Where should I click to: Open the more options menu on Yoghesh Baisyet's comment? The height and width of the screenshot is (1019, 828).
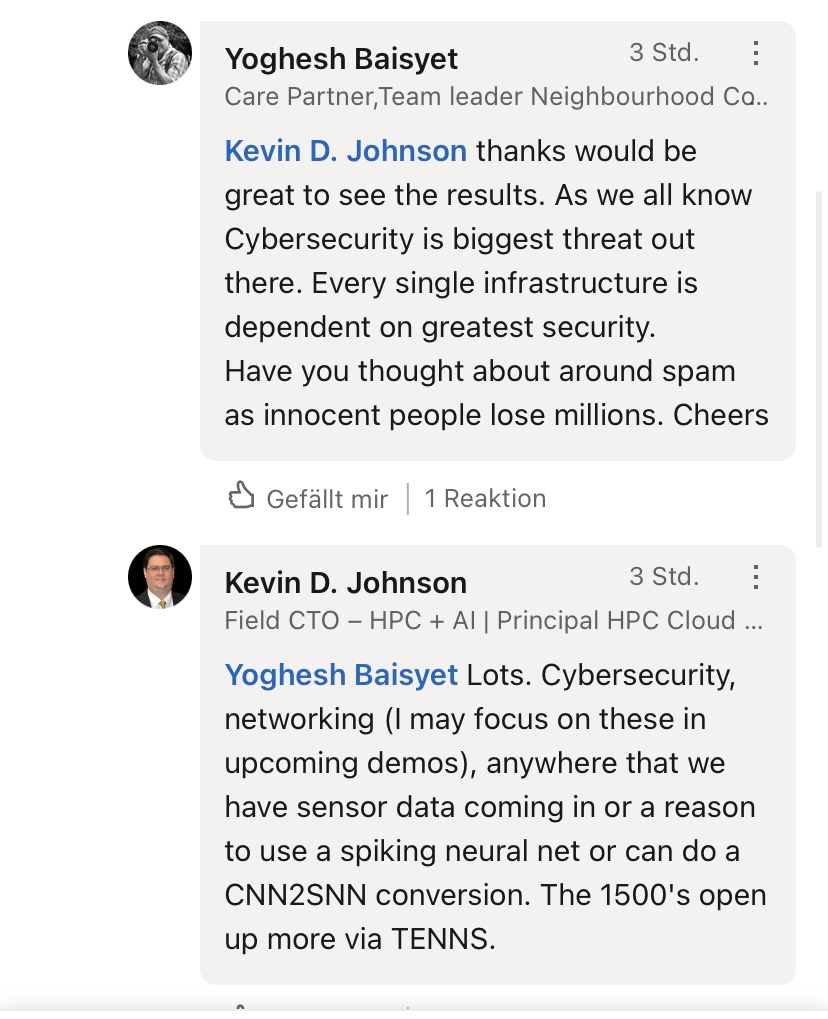[756, 53]
